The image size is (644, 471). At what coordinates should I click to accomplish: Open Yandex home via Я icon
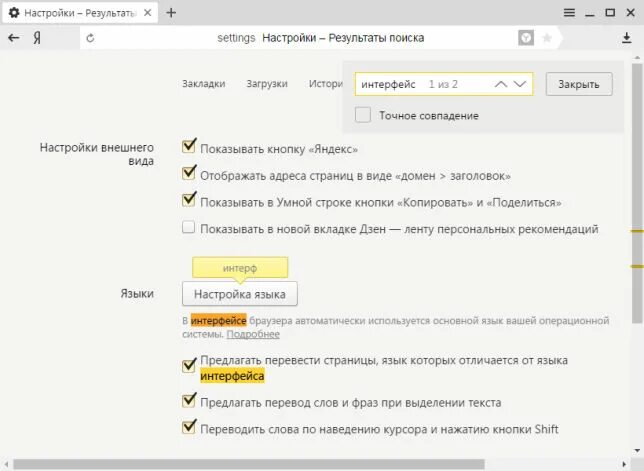(37, 38)
